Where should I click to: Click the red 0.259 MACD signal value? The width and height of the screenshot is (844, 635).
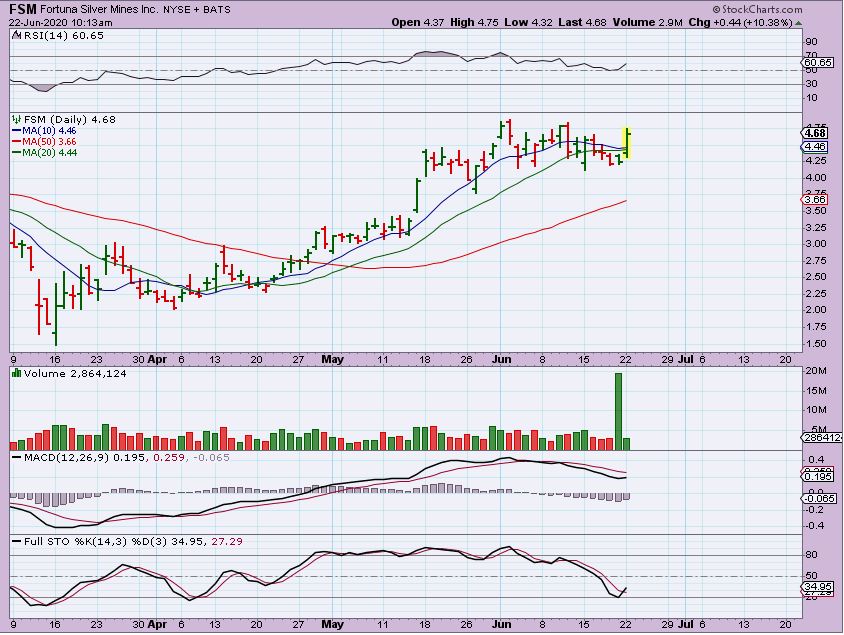point(168,457)
